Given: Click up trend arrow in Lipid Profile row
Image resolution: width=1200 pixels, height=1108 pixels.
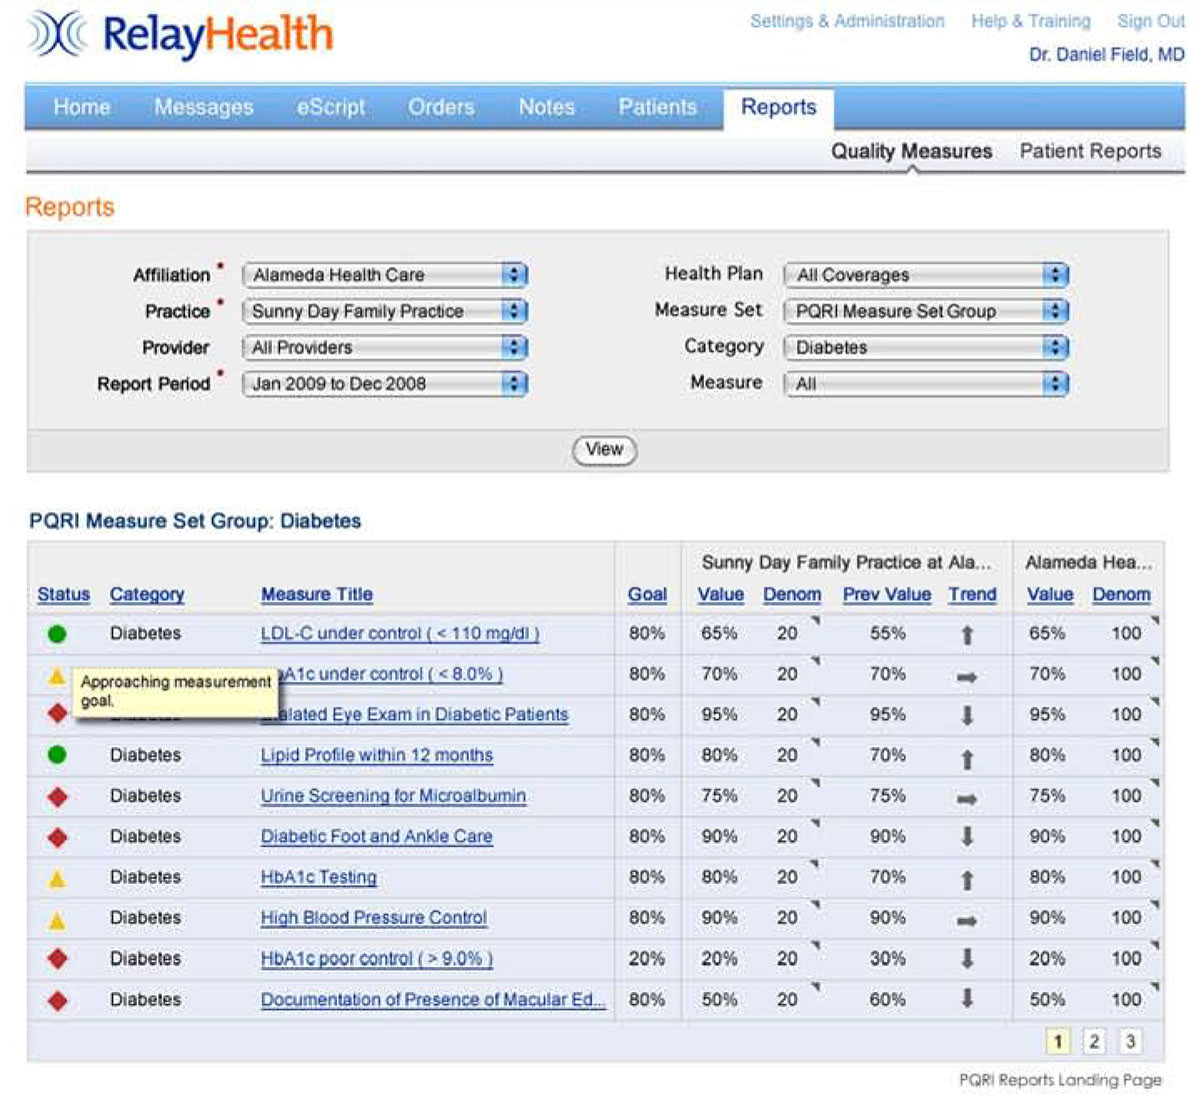Looking at the screenshot, I should point(967,759).
